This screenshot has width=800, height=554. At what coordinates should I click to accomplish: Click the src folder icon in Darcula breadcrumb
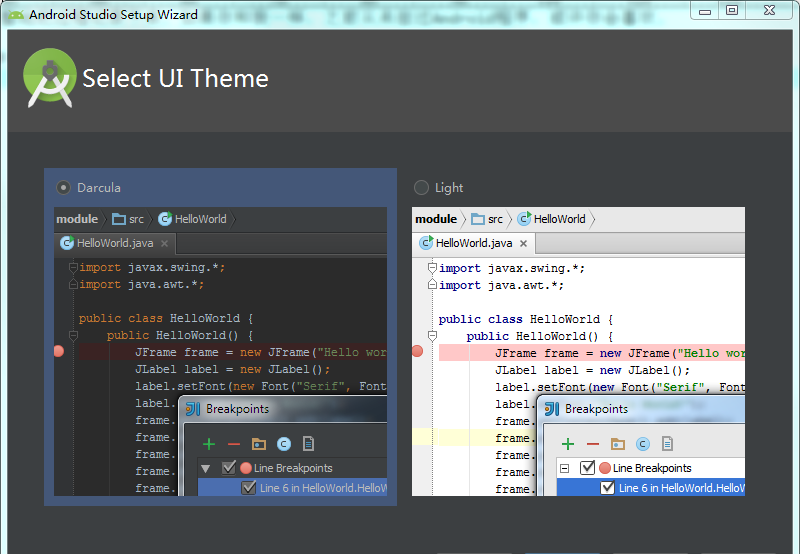click(119, 219)
